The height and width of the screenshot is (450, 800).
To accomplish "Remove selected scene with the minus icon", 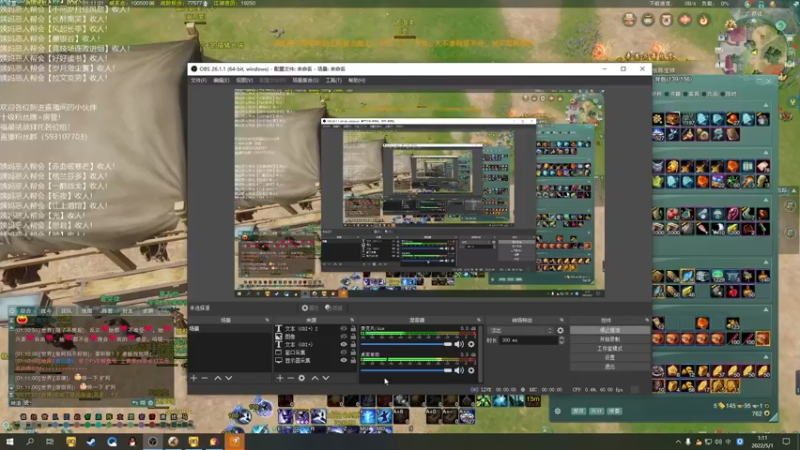I will click(x=205, y=378).
